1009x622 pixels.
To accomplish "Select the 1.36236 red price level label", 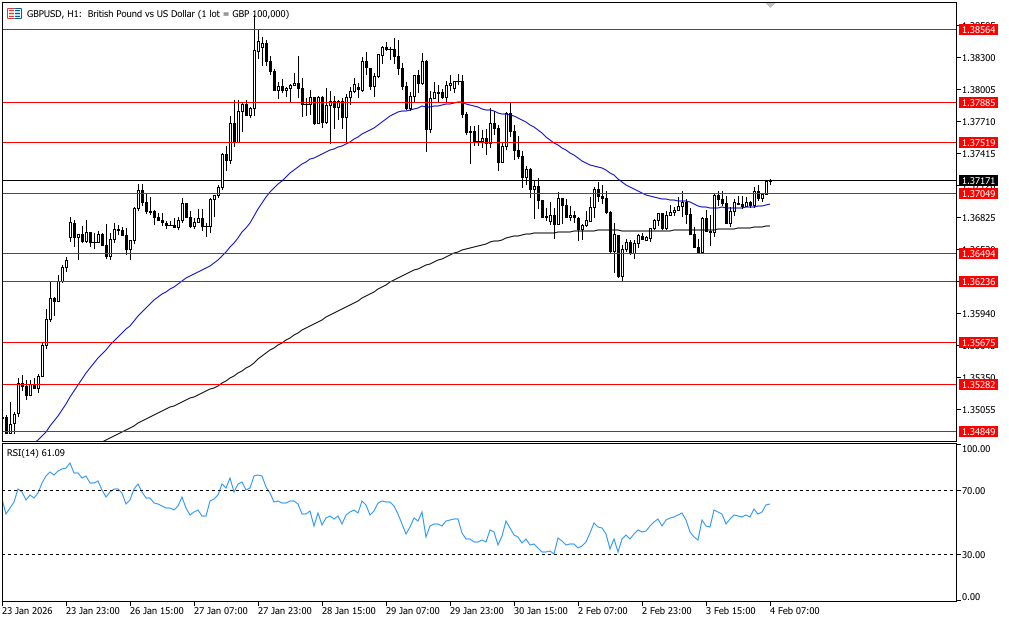I will coord(977,282).
